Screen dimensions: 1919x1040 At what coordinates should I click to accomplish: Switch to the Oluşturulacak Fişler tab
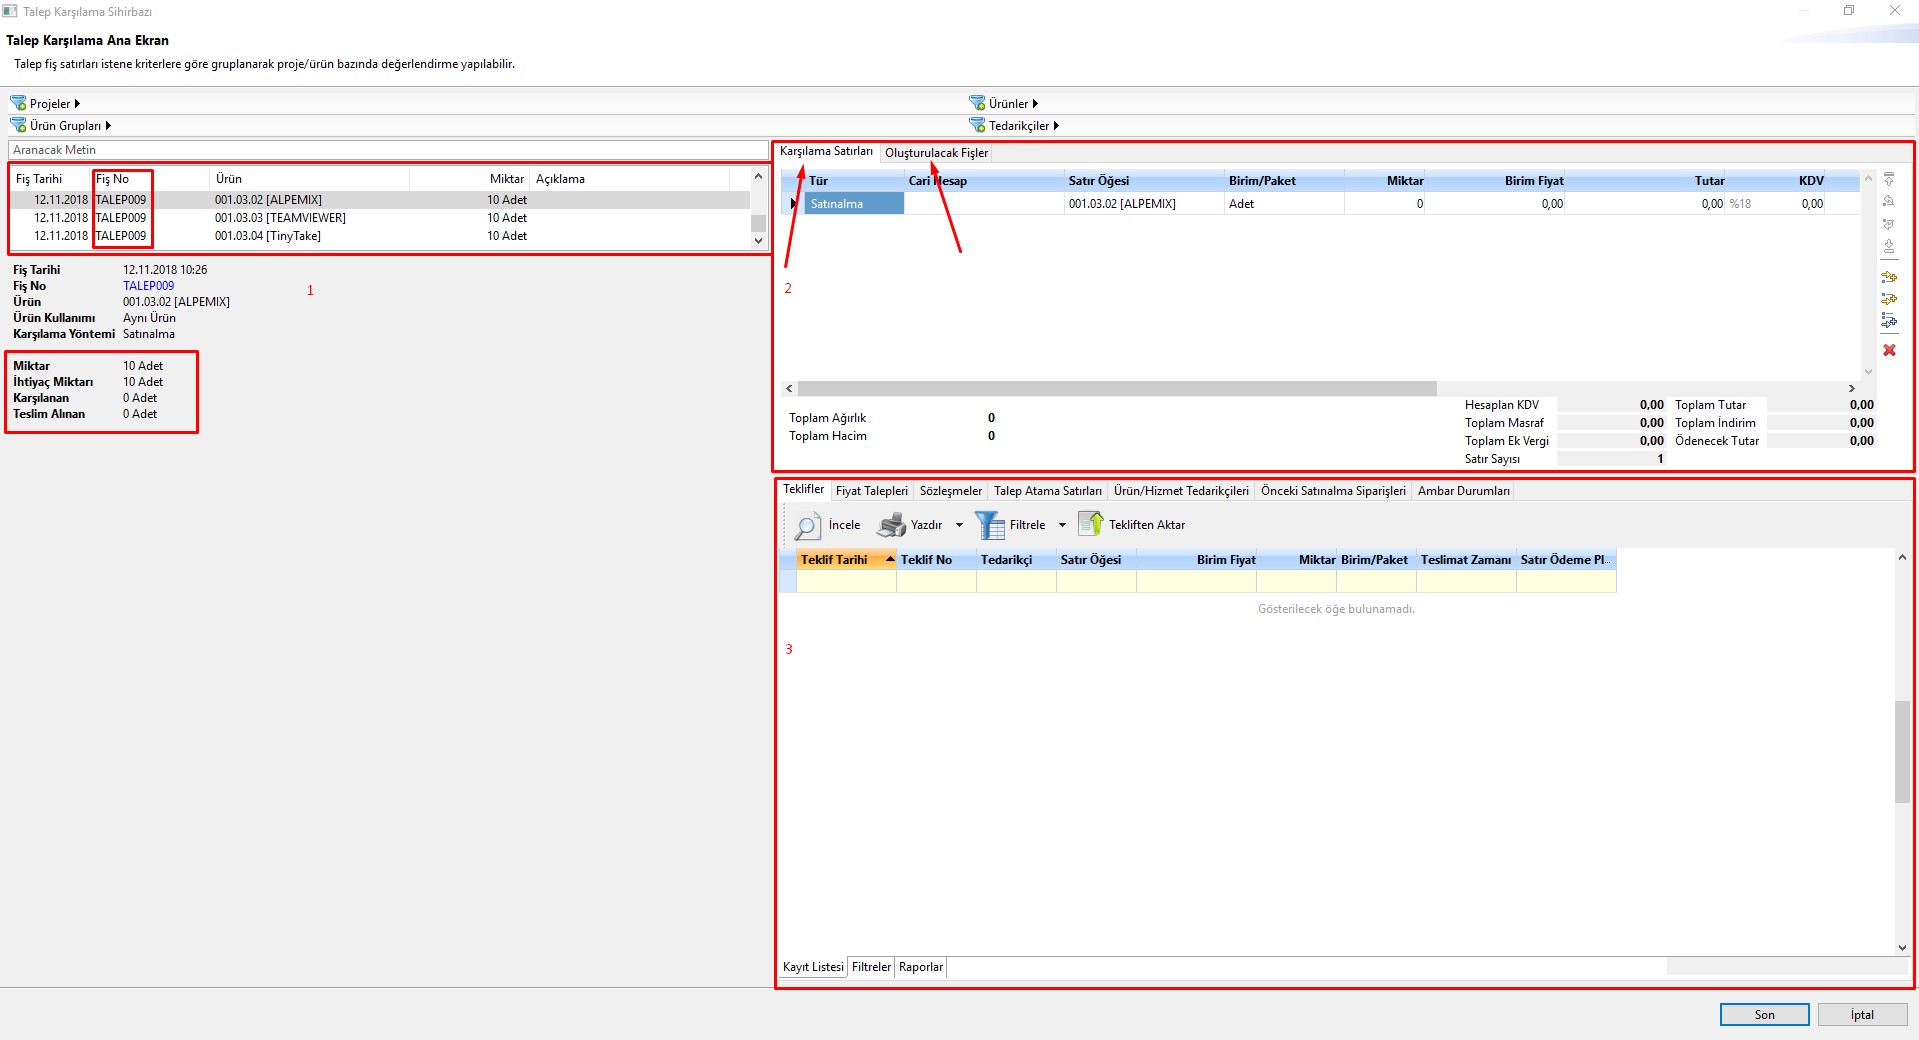(936, 153)
